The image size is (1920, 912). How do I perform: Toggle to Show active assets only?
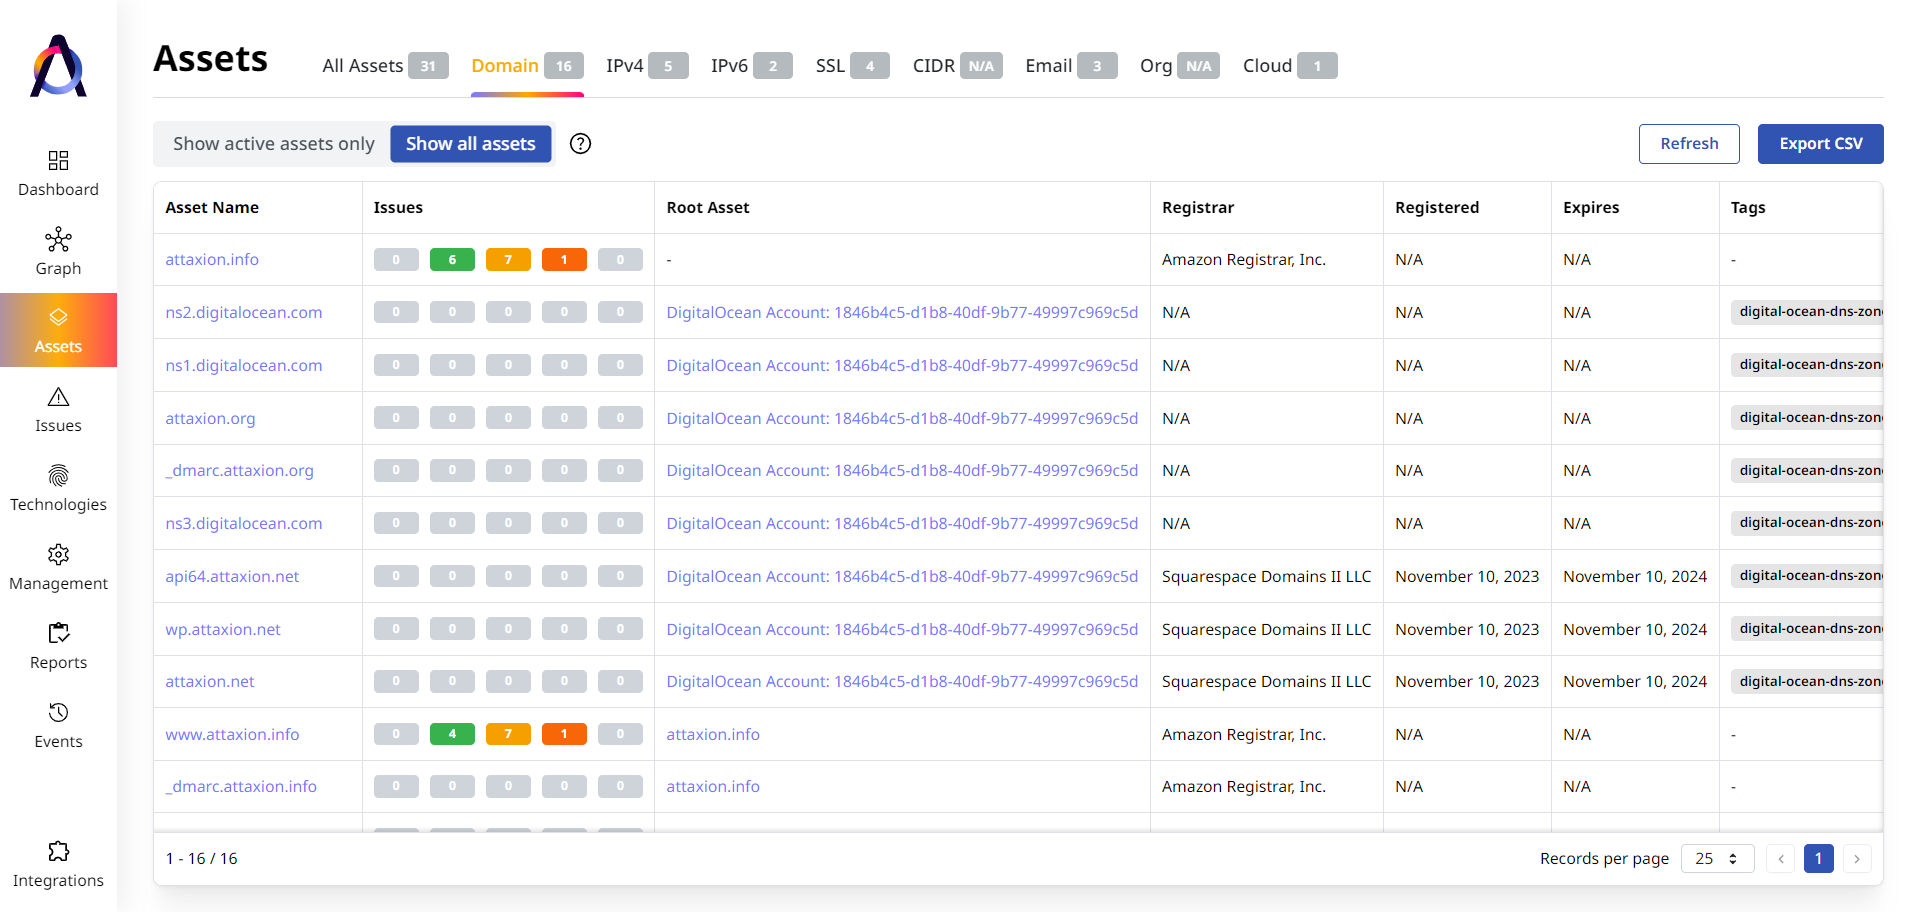[273, 144]
